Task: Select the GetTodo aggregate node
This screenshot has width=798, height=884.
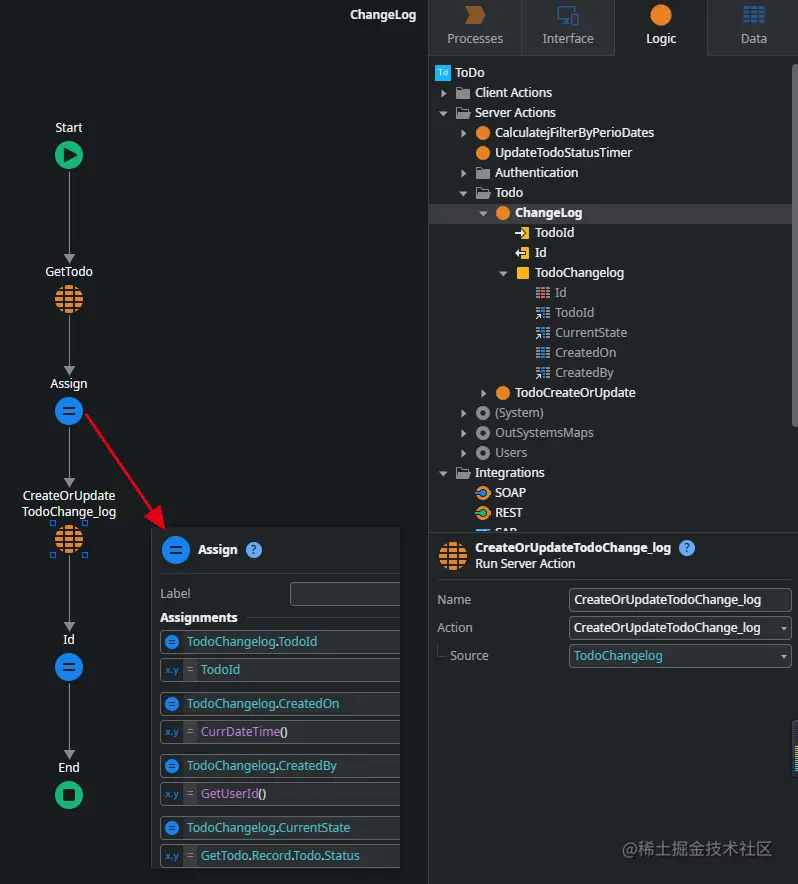Action: 69,299
